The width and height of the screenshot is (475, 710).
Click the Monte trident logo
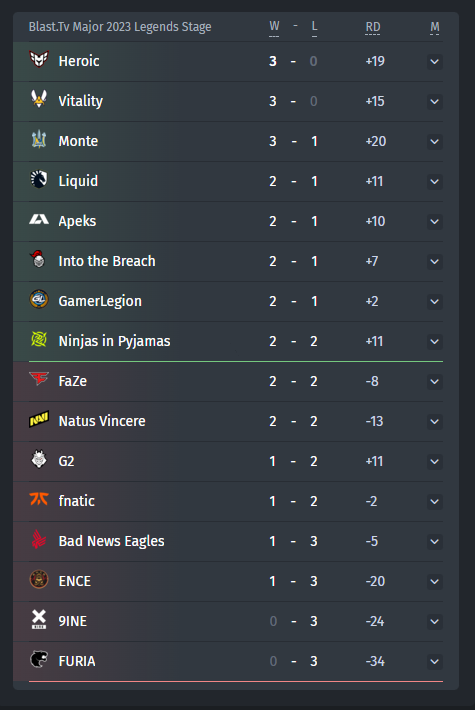39,139
